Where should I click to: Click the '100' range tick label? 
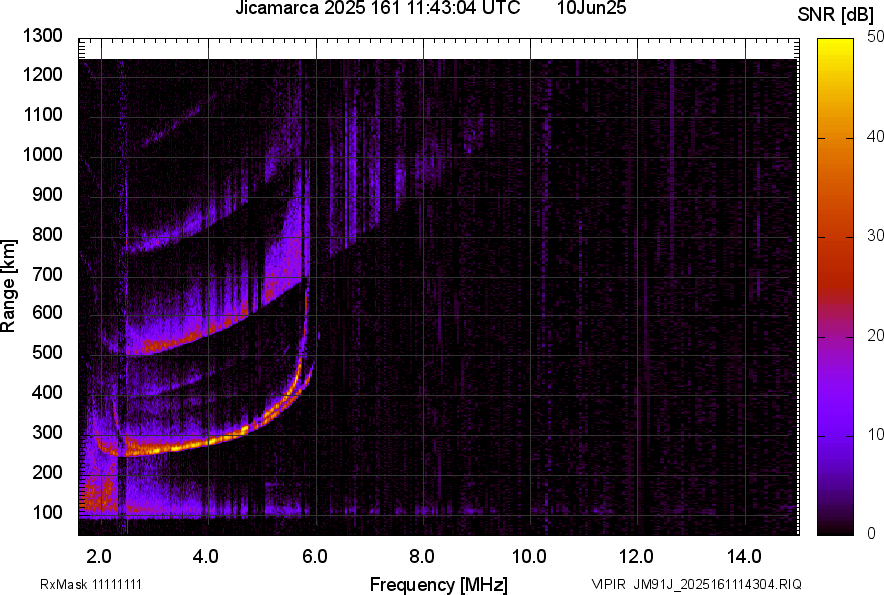coord(47,512)
